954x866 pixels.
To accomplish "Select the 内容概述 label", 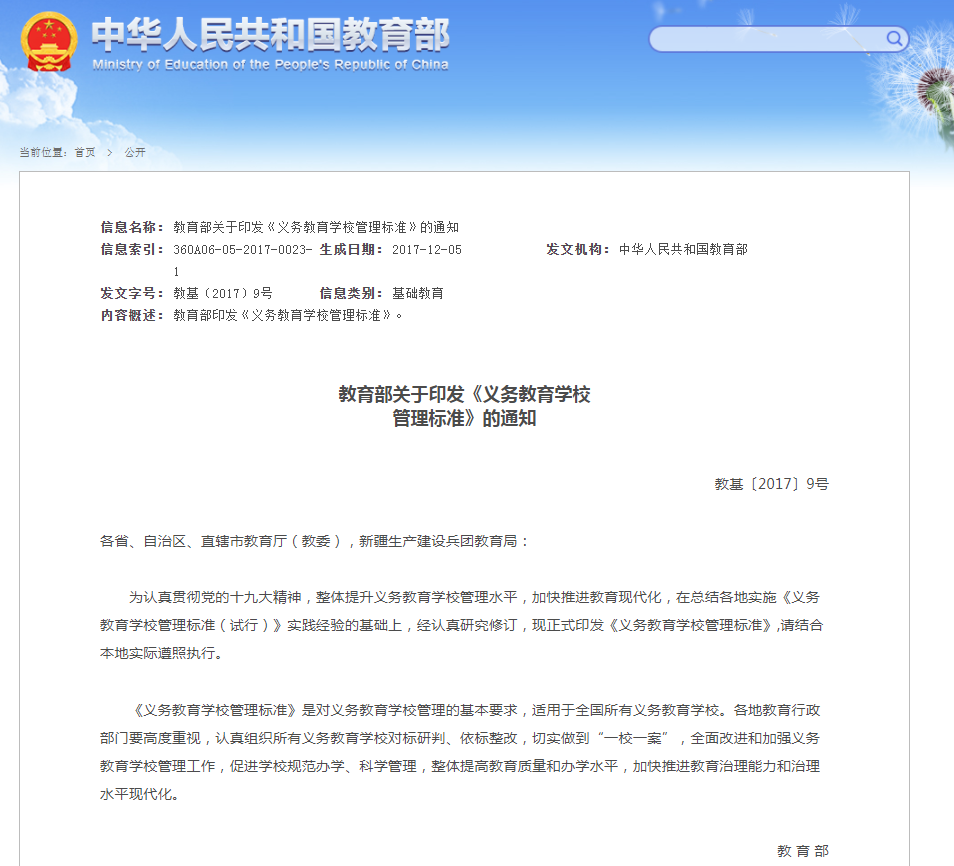I will pos(132,315).
